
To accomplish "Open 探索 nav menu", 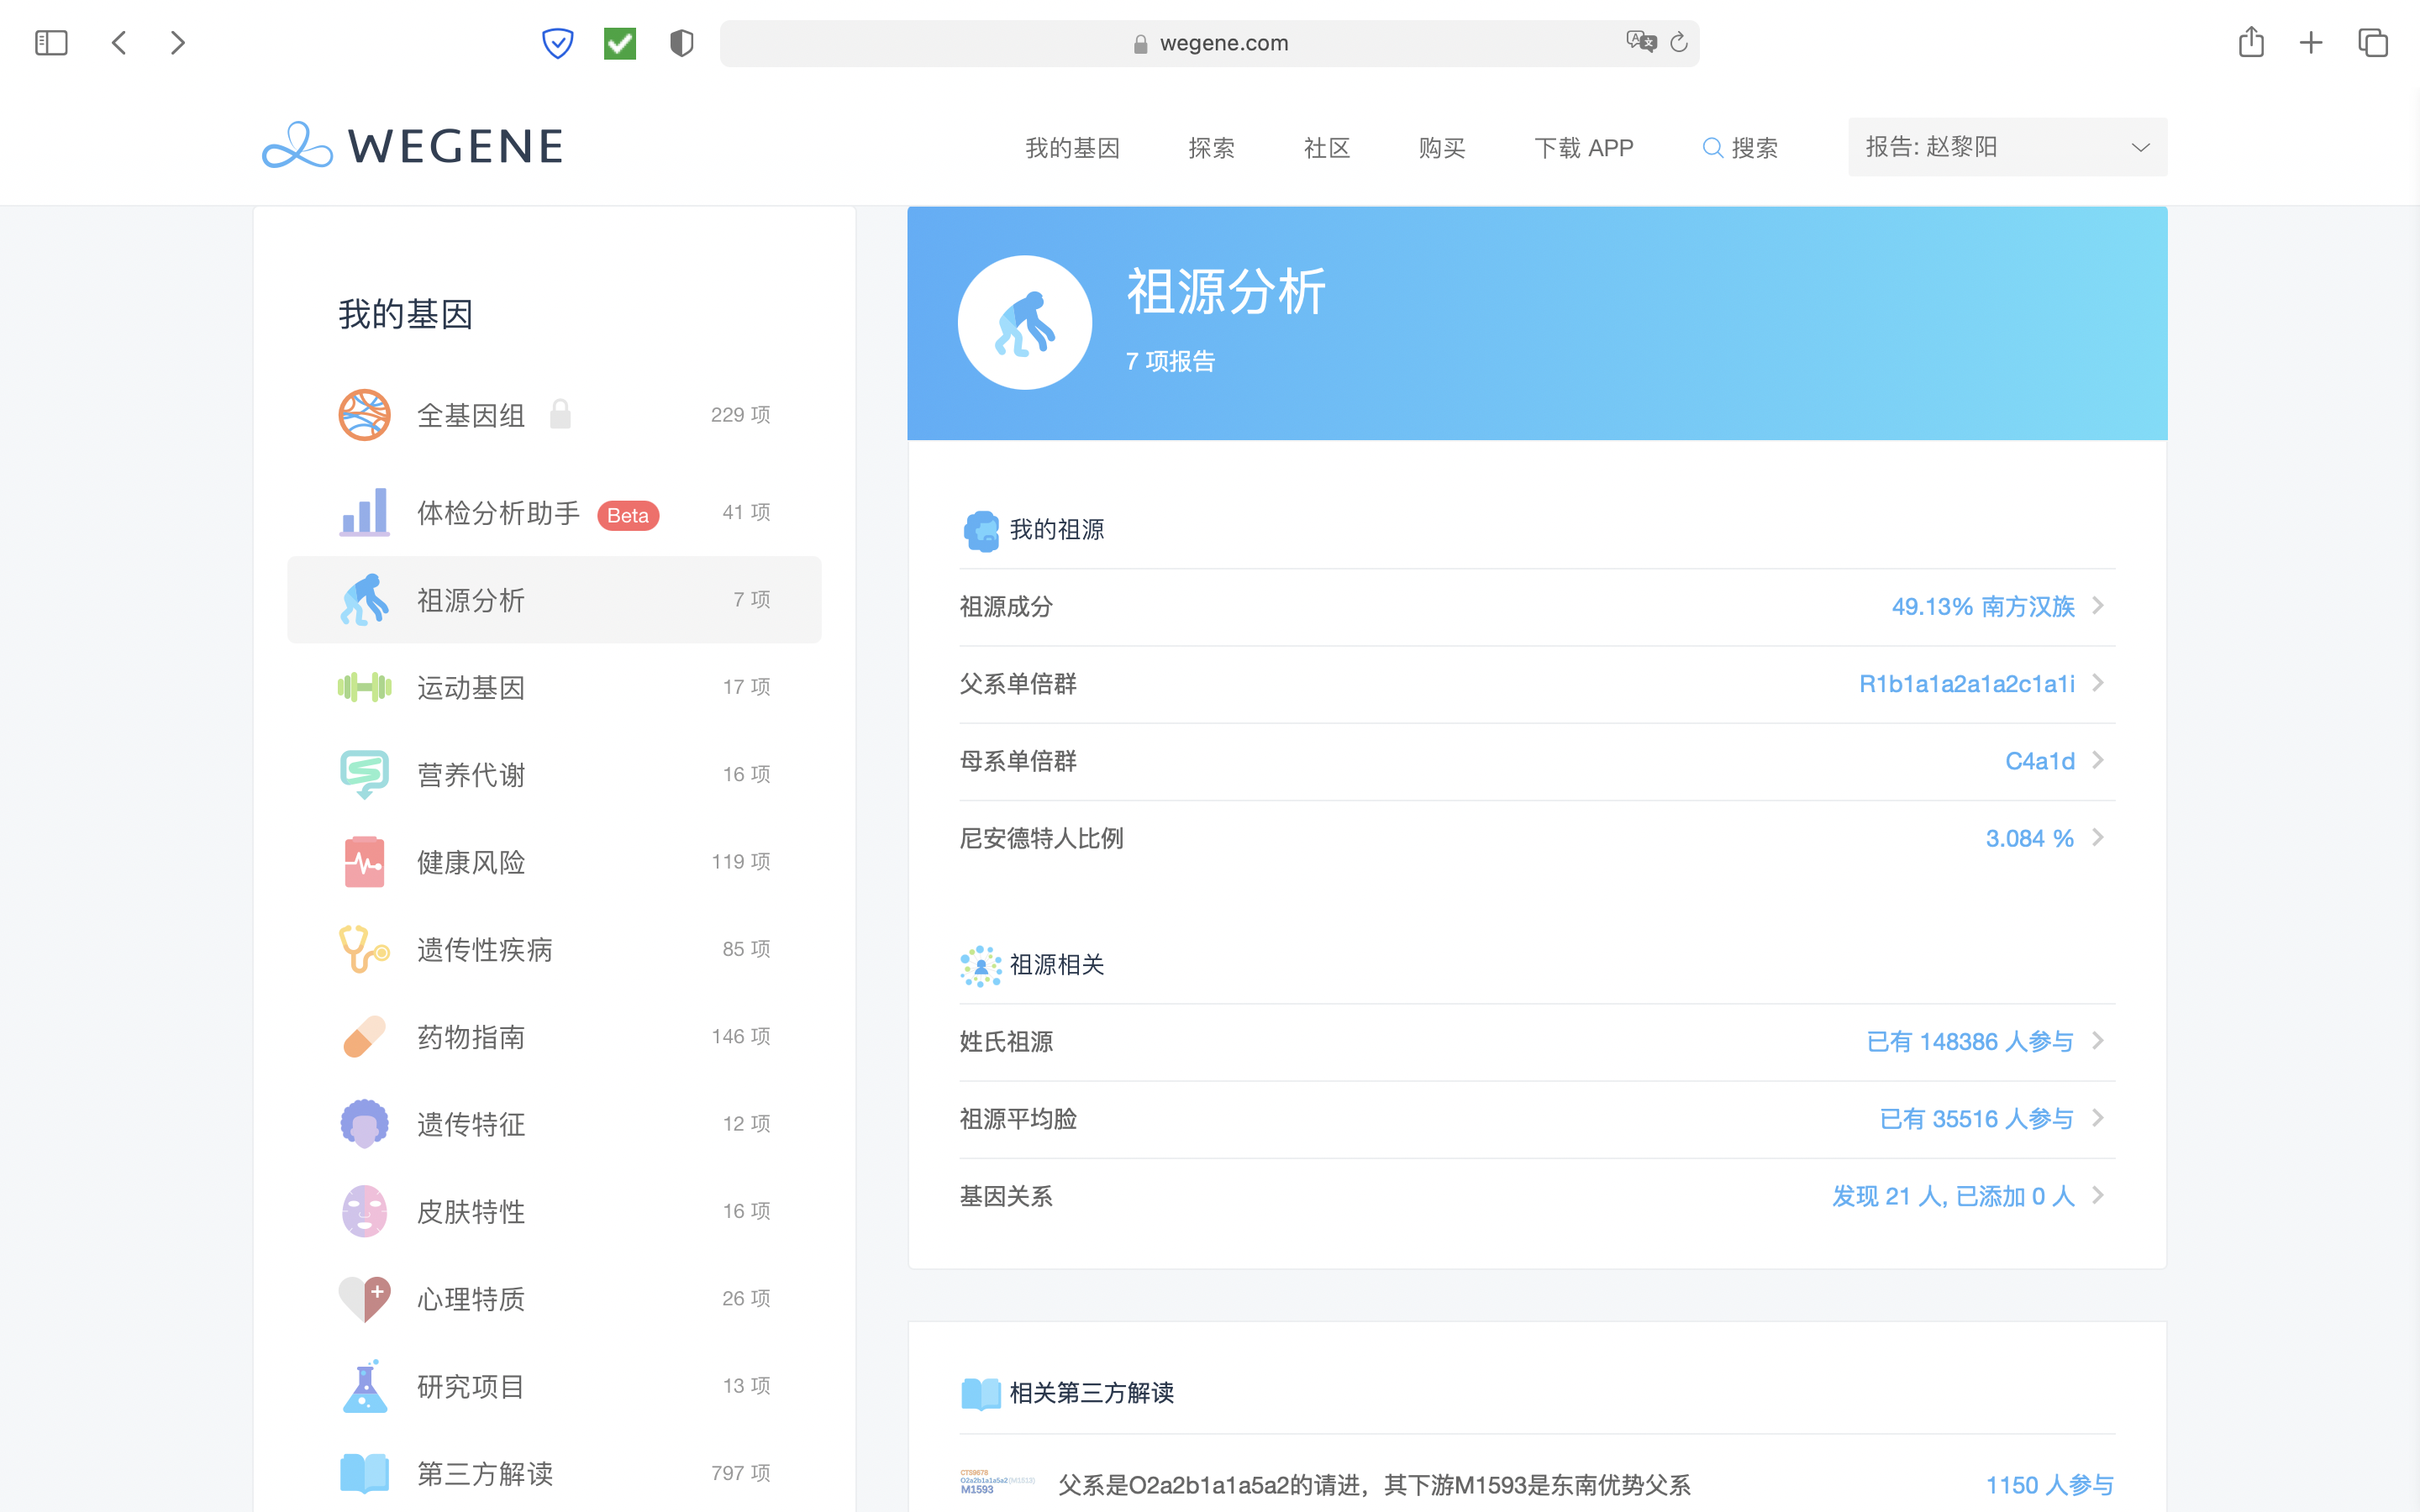I will (1211, 148).
